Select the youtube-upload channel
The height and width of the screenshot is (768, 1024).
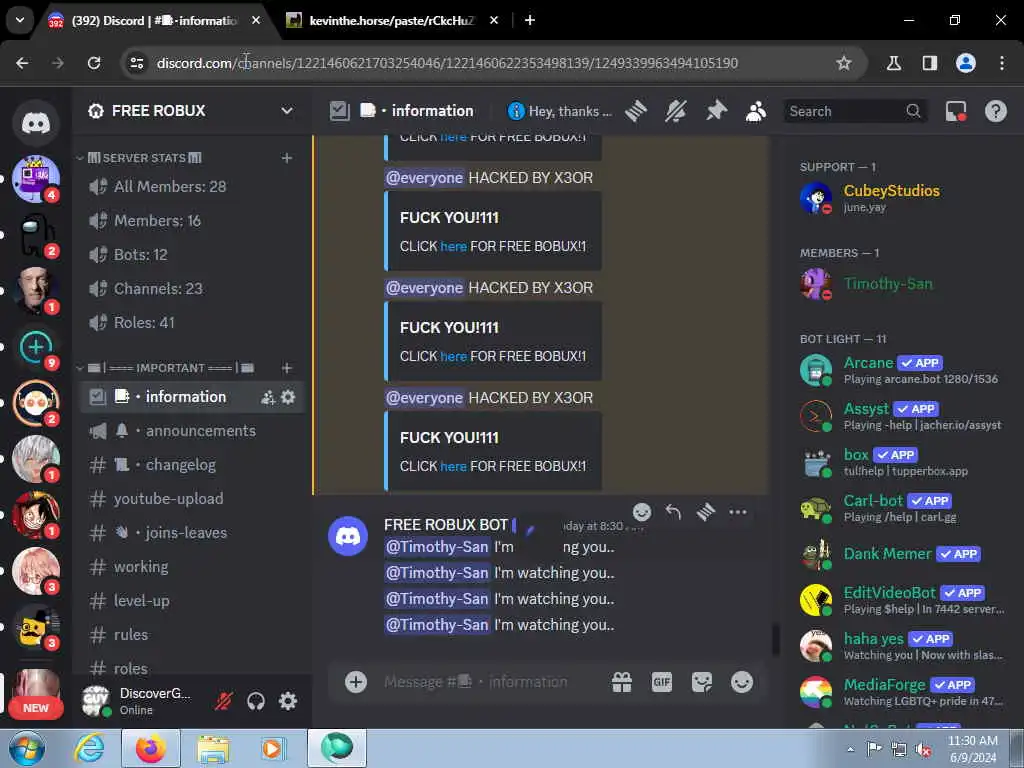[x=193, y=498]
